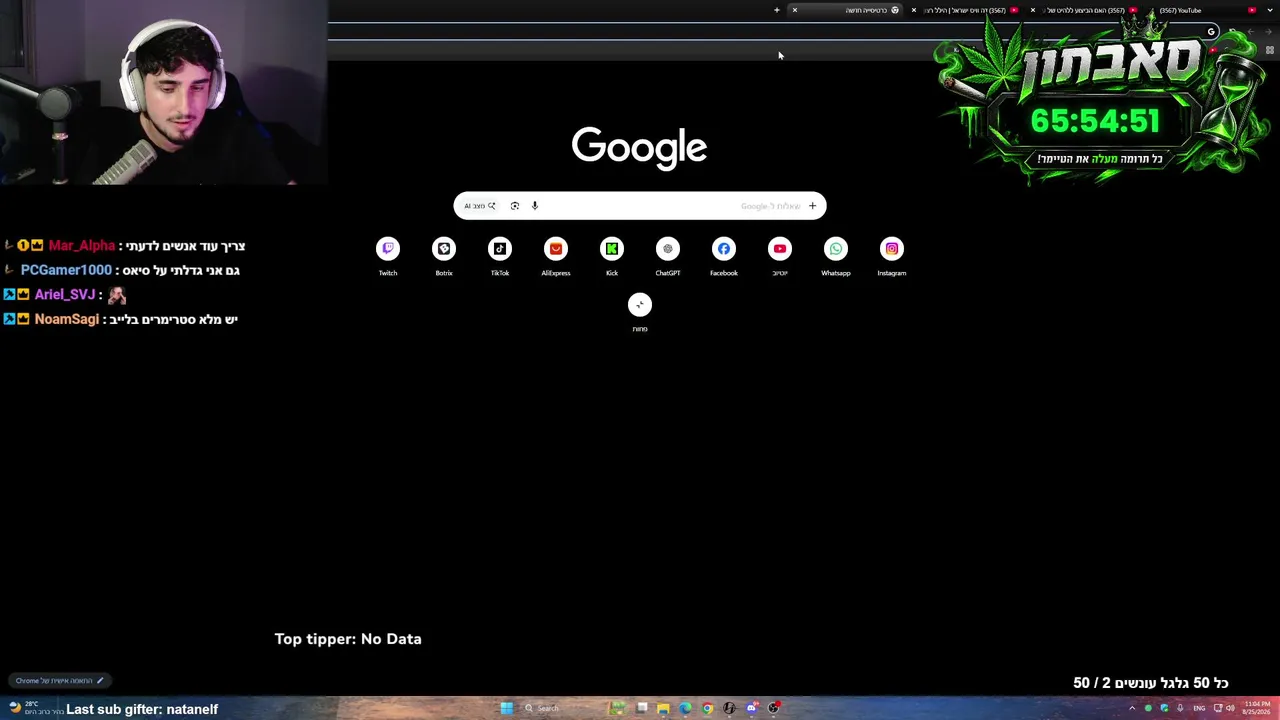Viewport: 1280px width, 720px height.
Task: Start a voice search with the microphone
Action: point(535,206)
